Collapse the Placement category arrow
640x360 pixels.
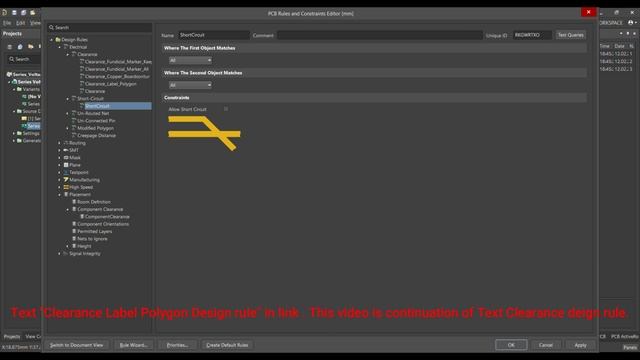coord(60,194)
